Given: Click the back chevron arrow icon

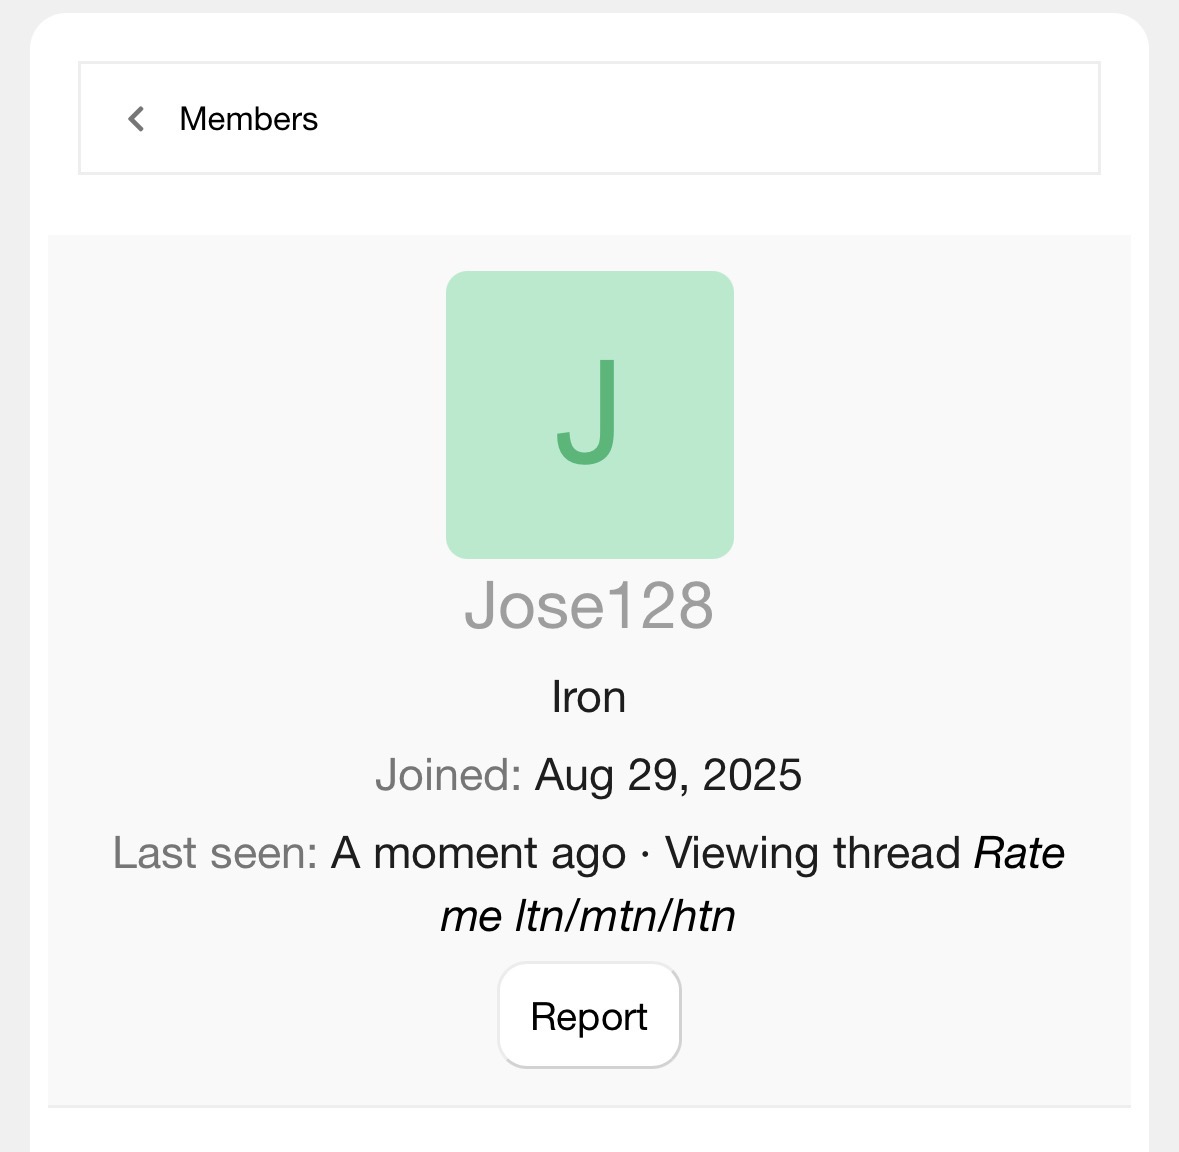Looking at the screenshot, I should (x=137, y=119).
